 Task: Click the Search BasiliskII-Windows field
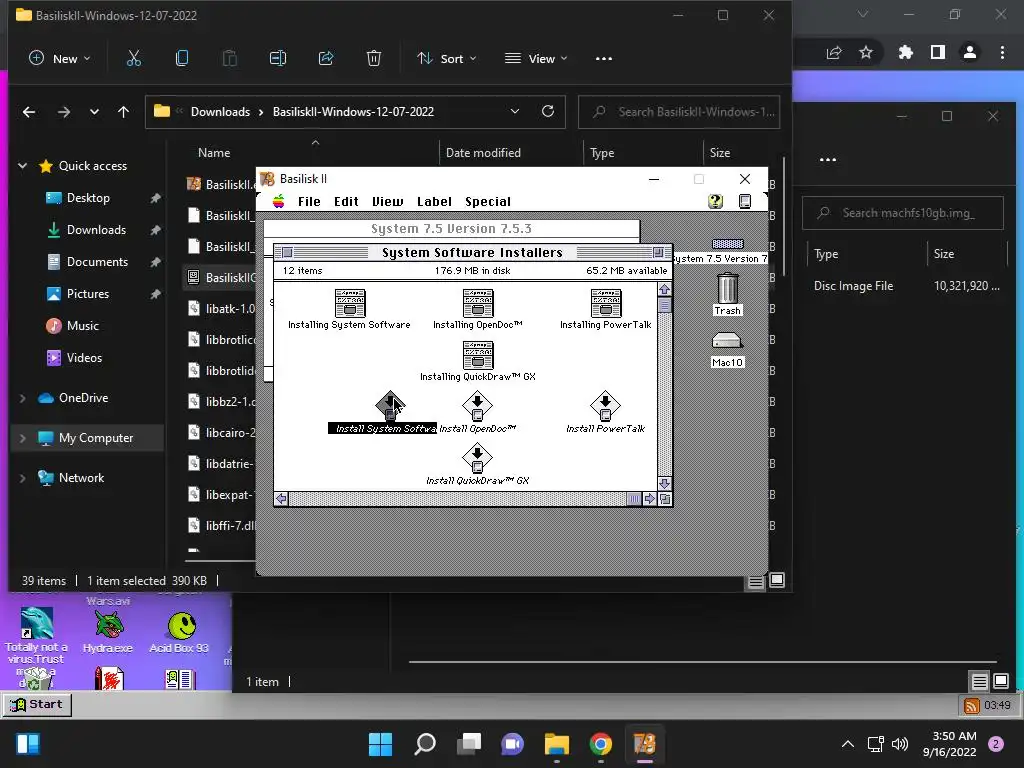click(x=679, y=112)
